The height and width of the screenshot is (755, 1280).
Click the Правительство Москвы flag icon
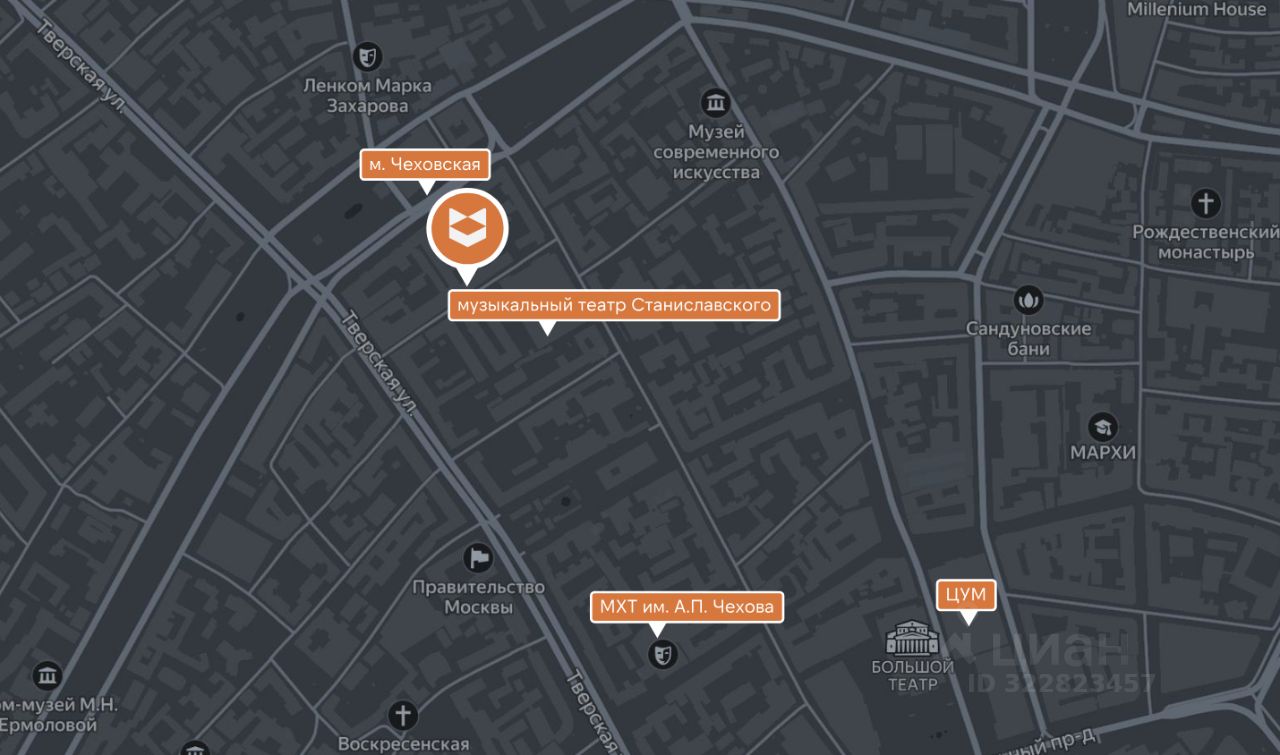(478, 558)
